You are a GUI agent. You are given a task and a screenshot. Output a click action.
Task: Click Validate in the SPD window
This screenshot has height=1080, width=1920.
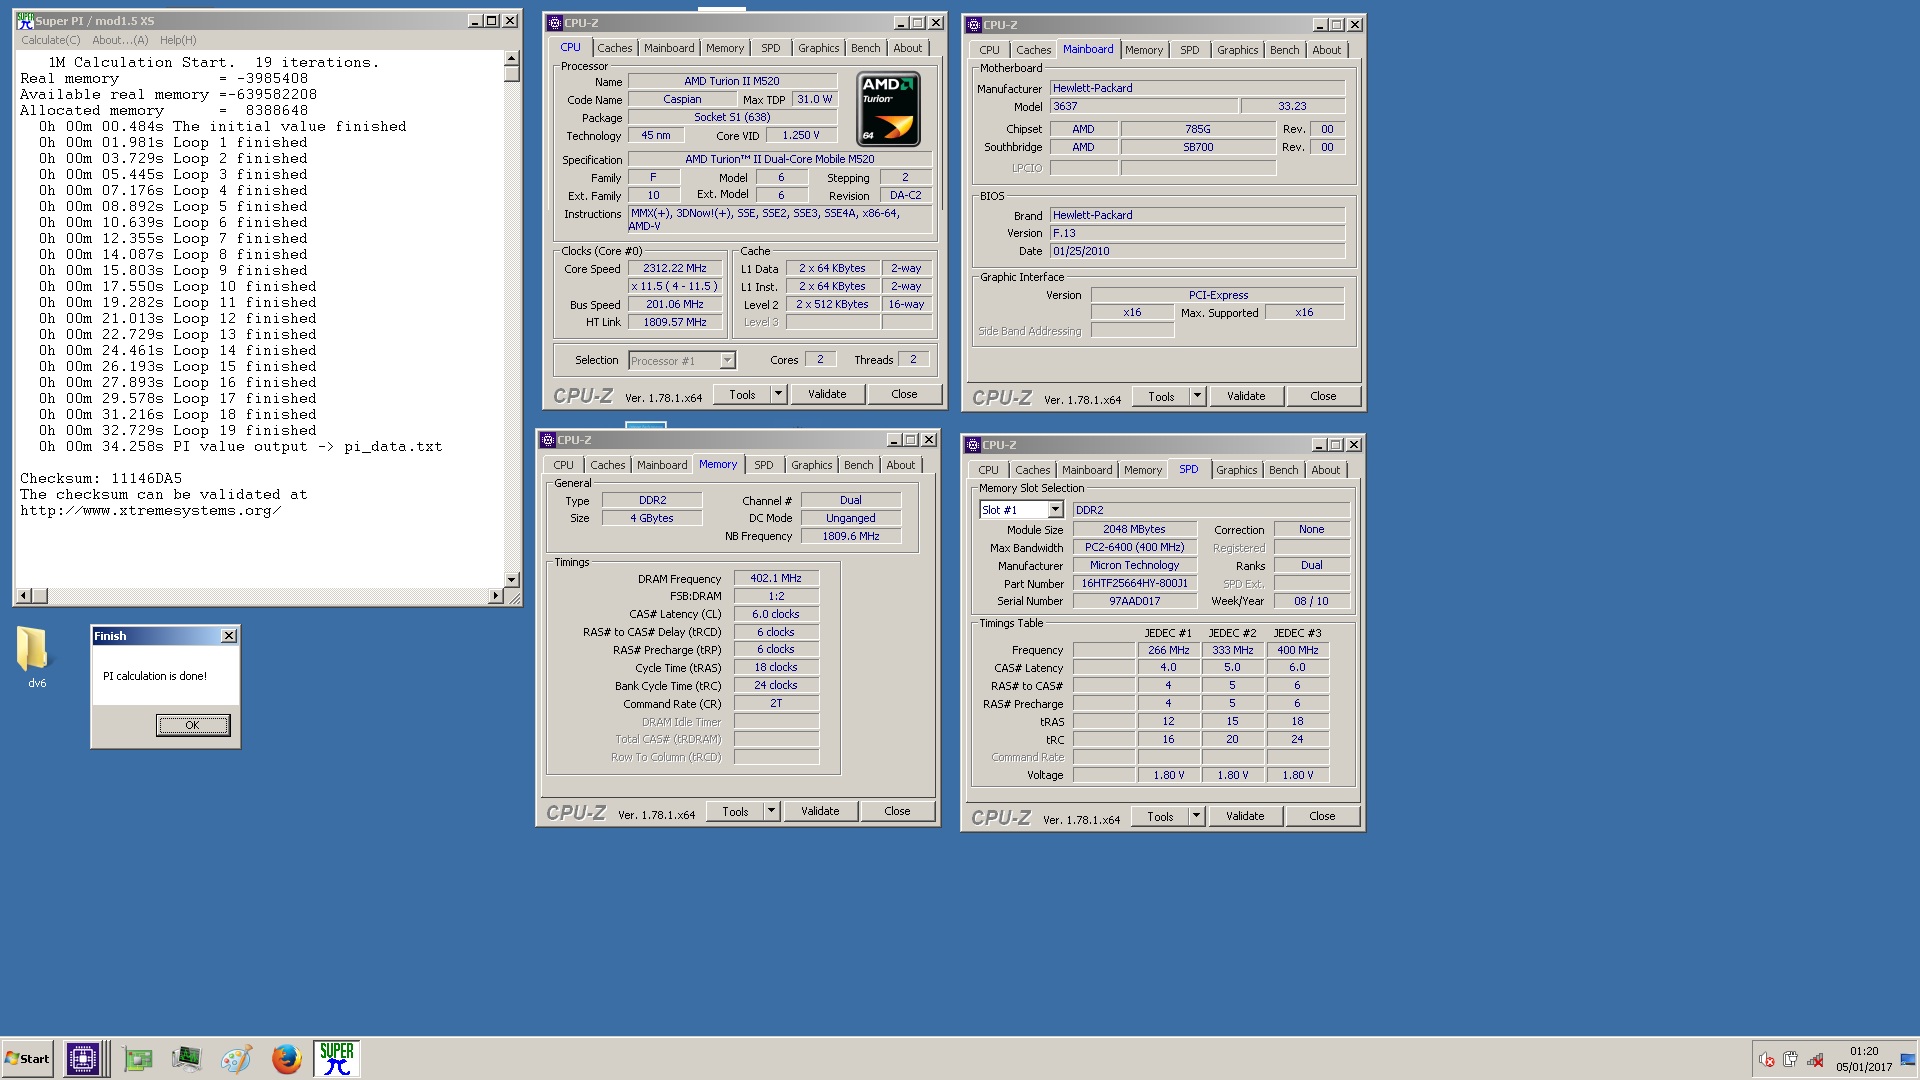coord(1245,816)
